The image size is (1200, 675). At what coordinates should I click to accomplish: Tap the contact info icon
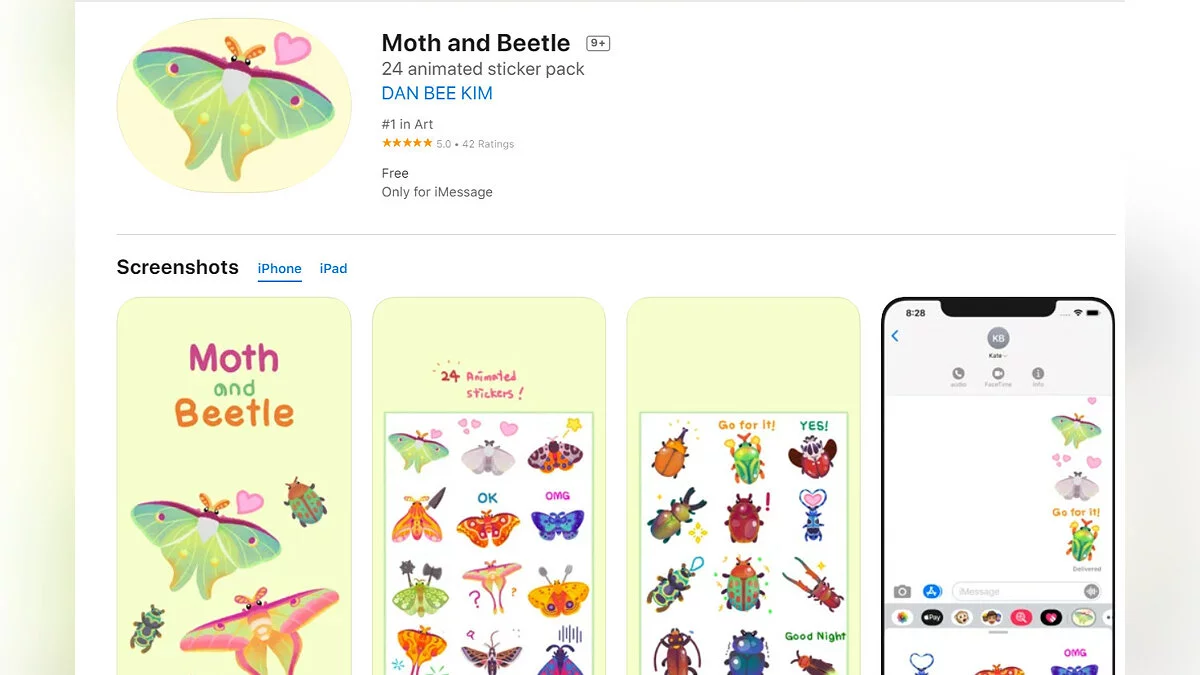click(1037, 374)
